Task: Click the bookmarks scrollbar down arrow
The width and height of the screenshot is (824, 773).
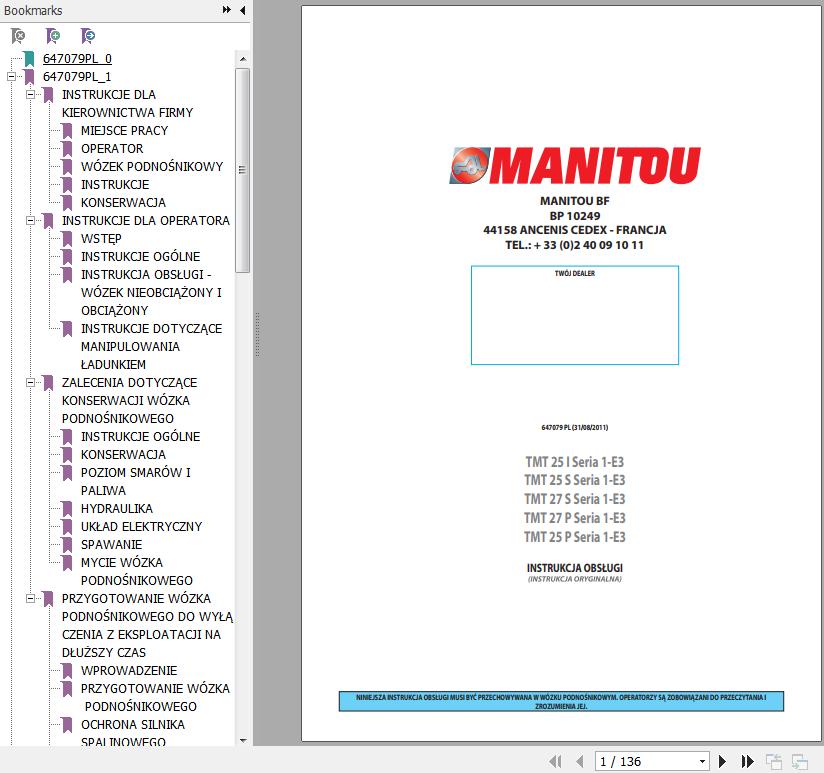Action: pyautogui.click(x=243, y=740)
